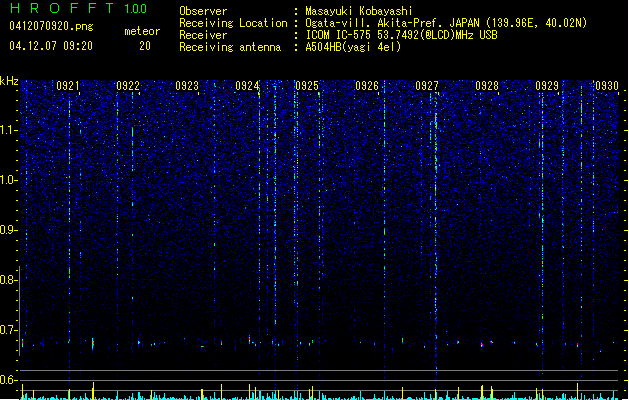The height and width of the screenshot is (400, 629).
Task: Click the 0929 time marker
Action: [547, 86]
